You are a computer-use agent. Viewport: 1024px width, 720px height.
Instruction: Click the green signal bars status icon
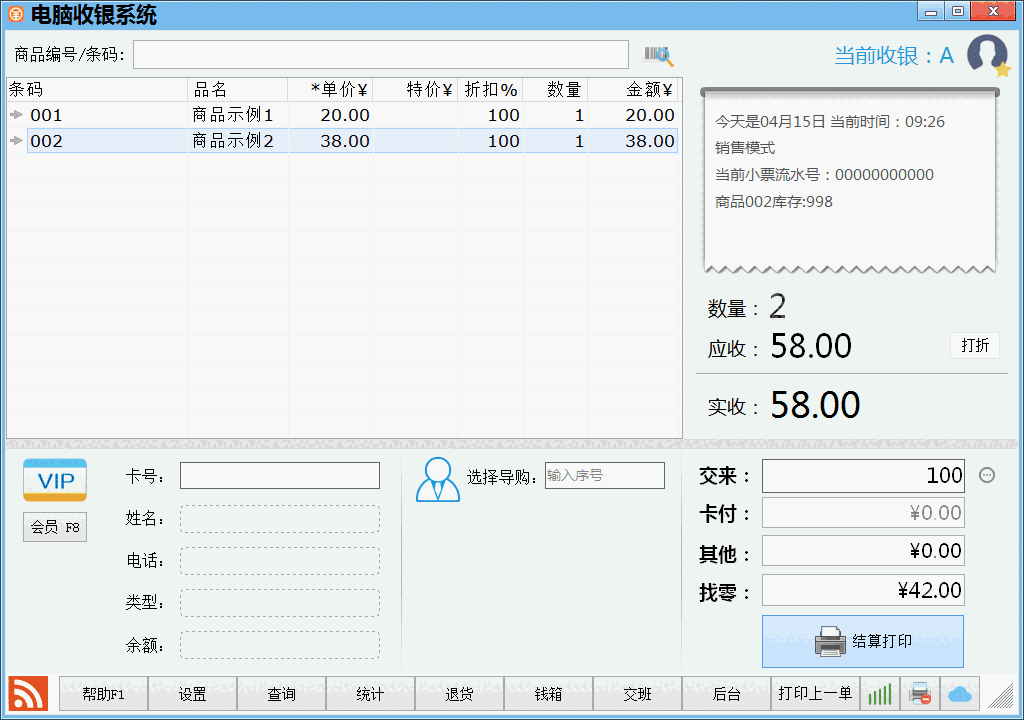click(x=879, y=692)
